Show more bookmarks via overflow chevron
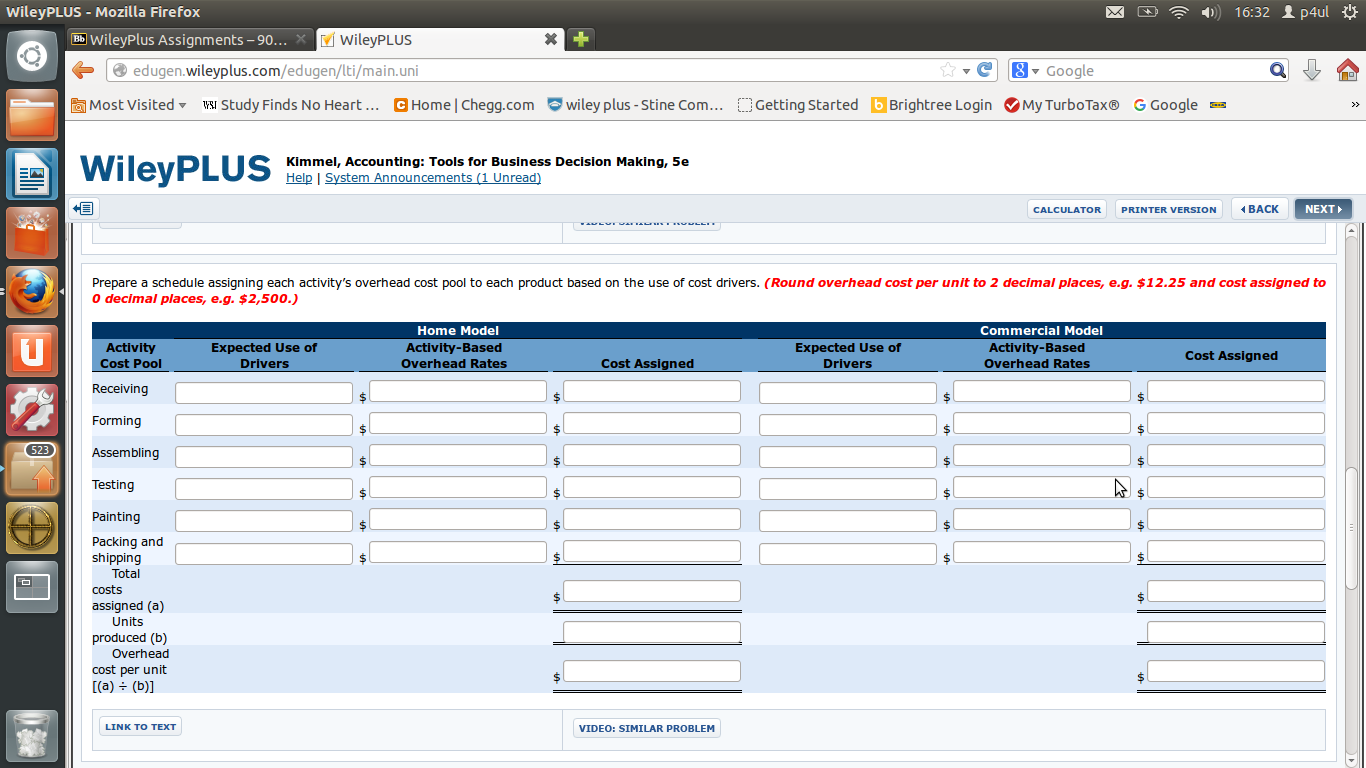1366x768 pixels. tap(1355, 105)
